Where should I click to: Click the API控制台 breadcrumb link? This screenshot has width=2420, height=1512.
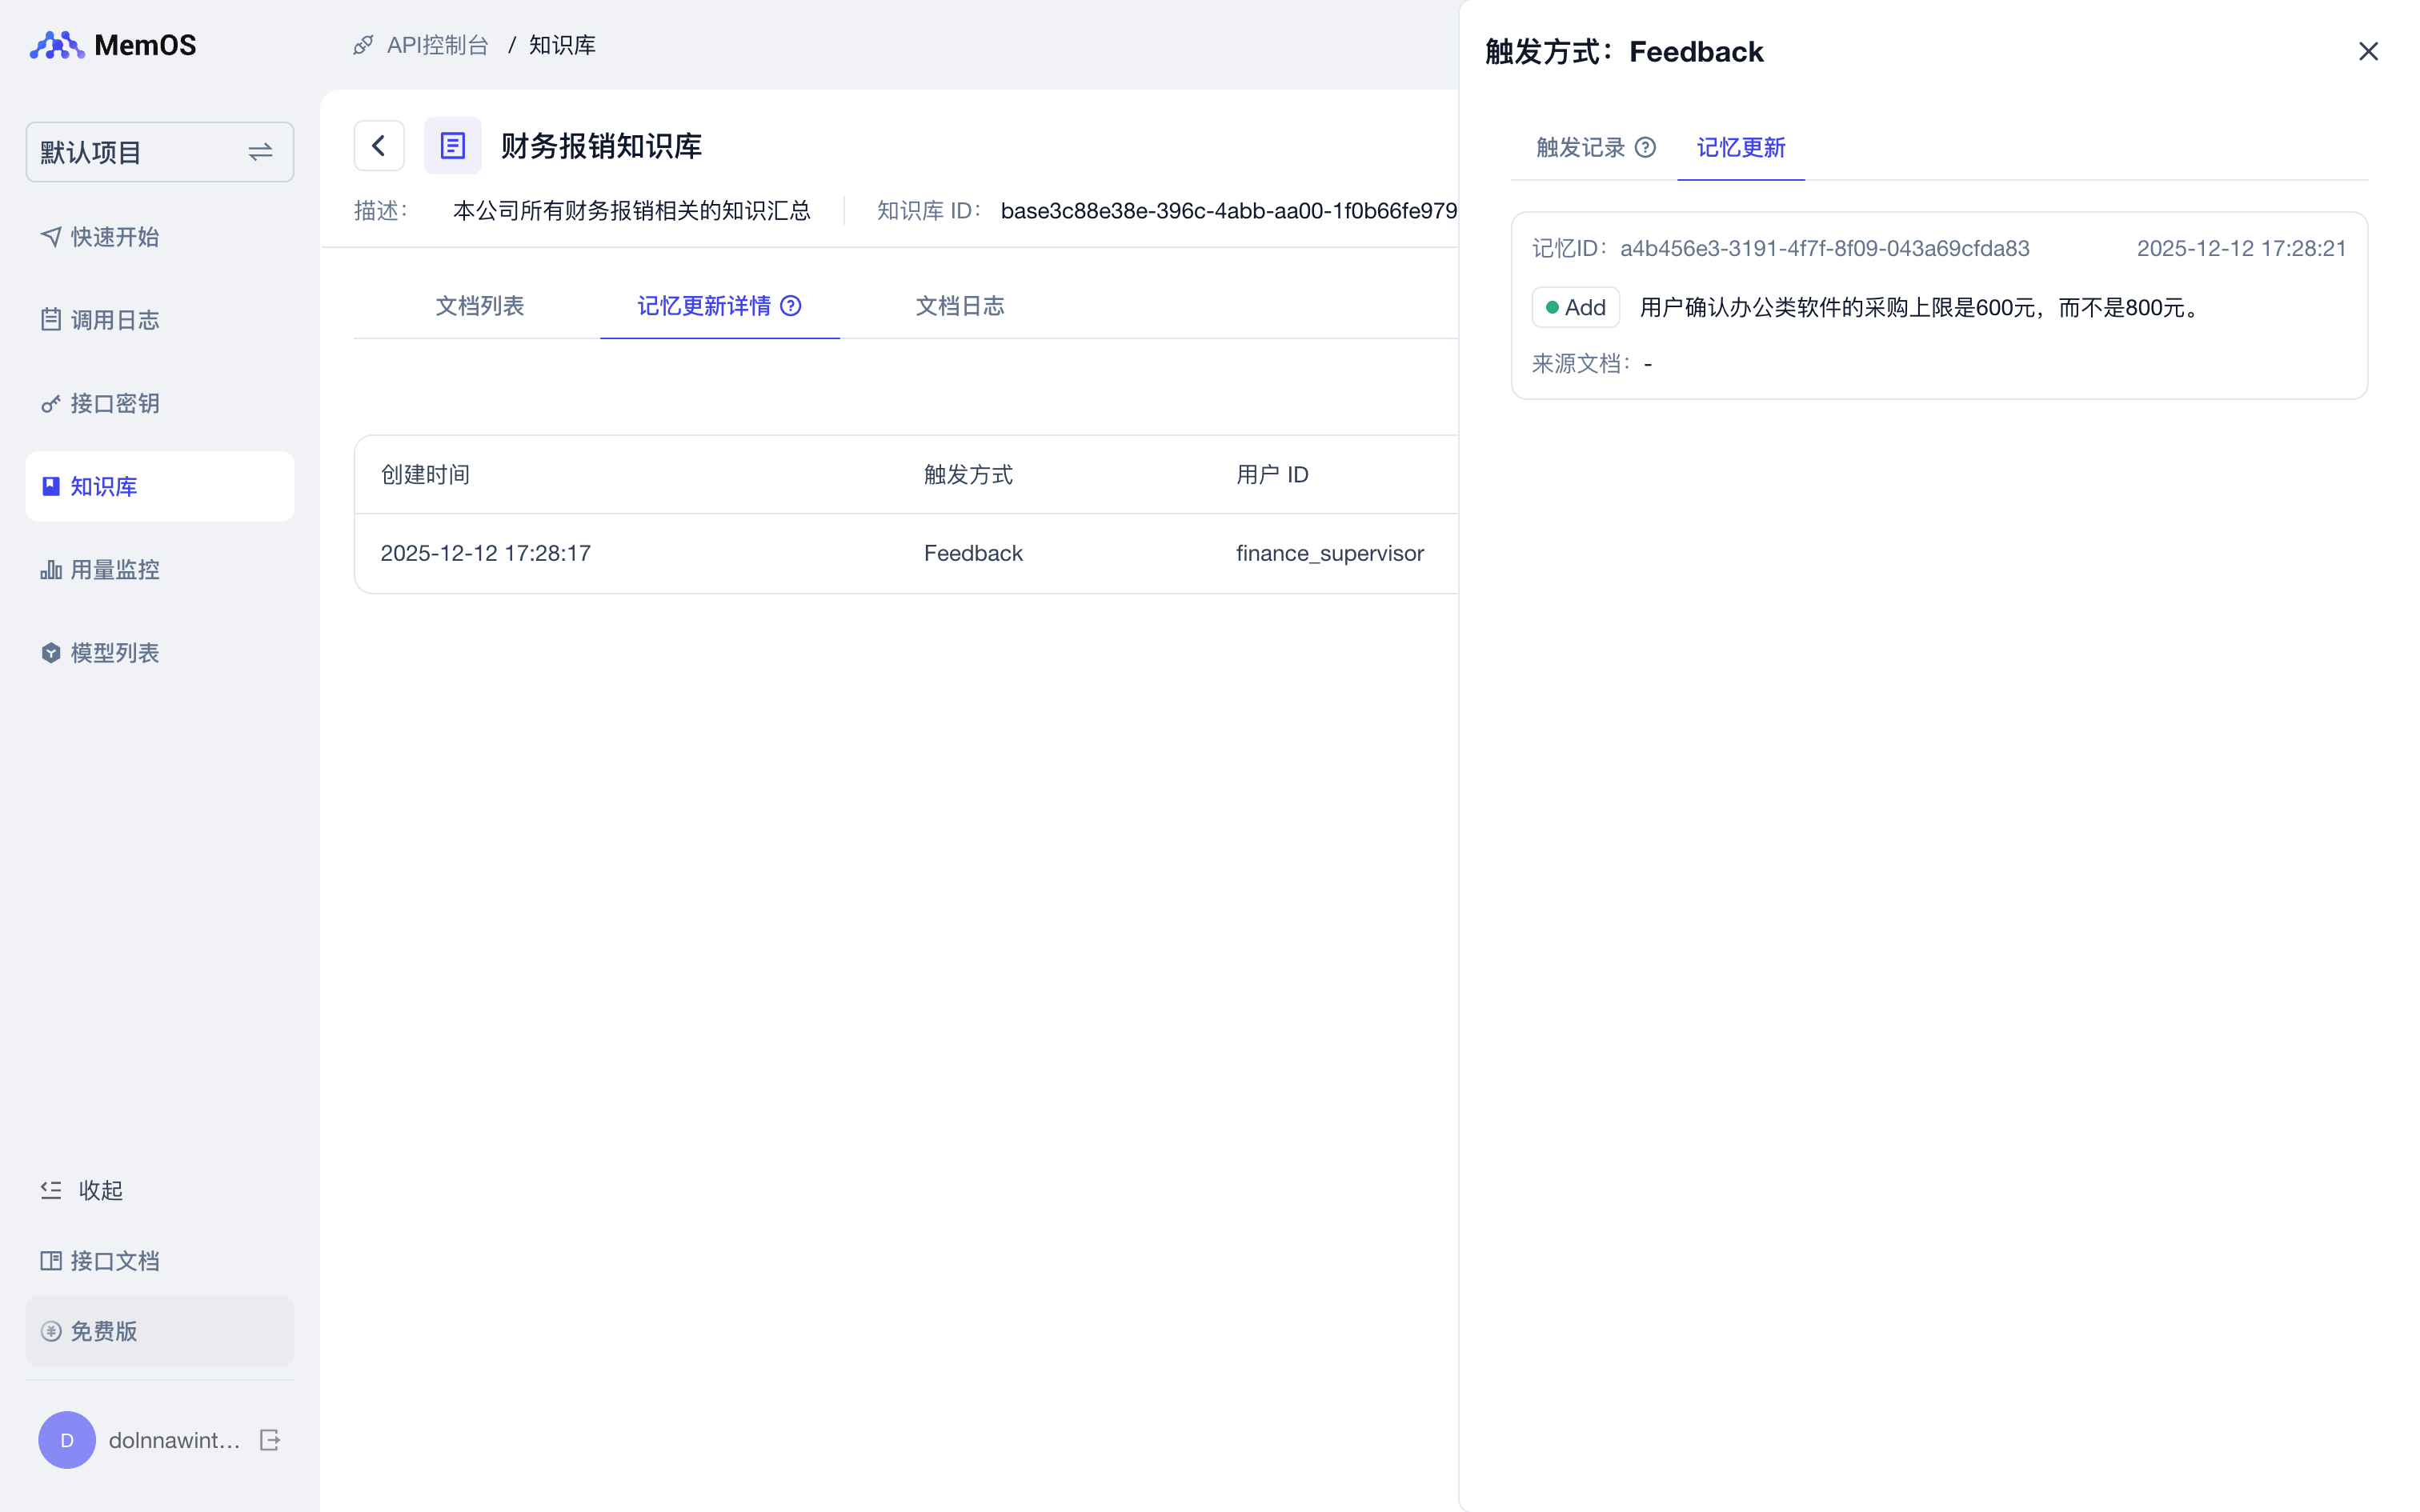pyautogui.click(x=437, y=45)
